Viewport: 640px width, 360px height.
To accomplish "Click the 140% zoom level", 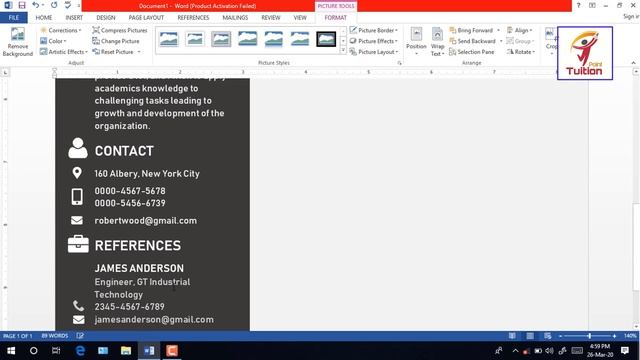I will click(x=630, y=336).
